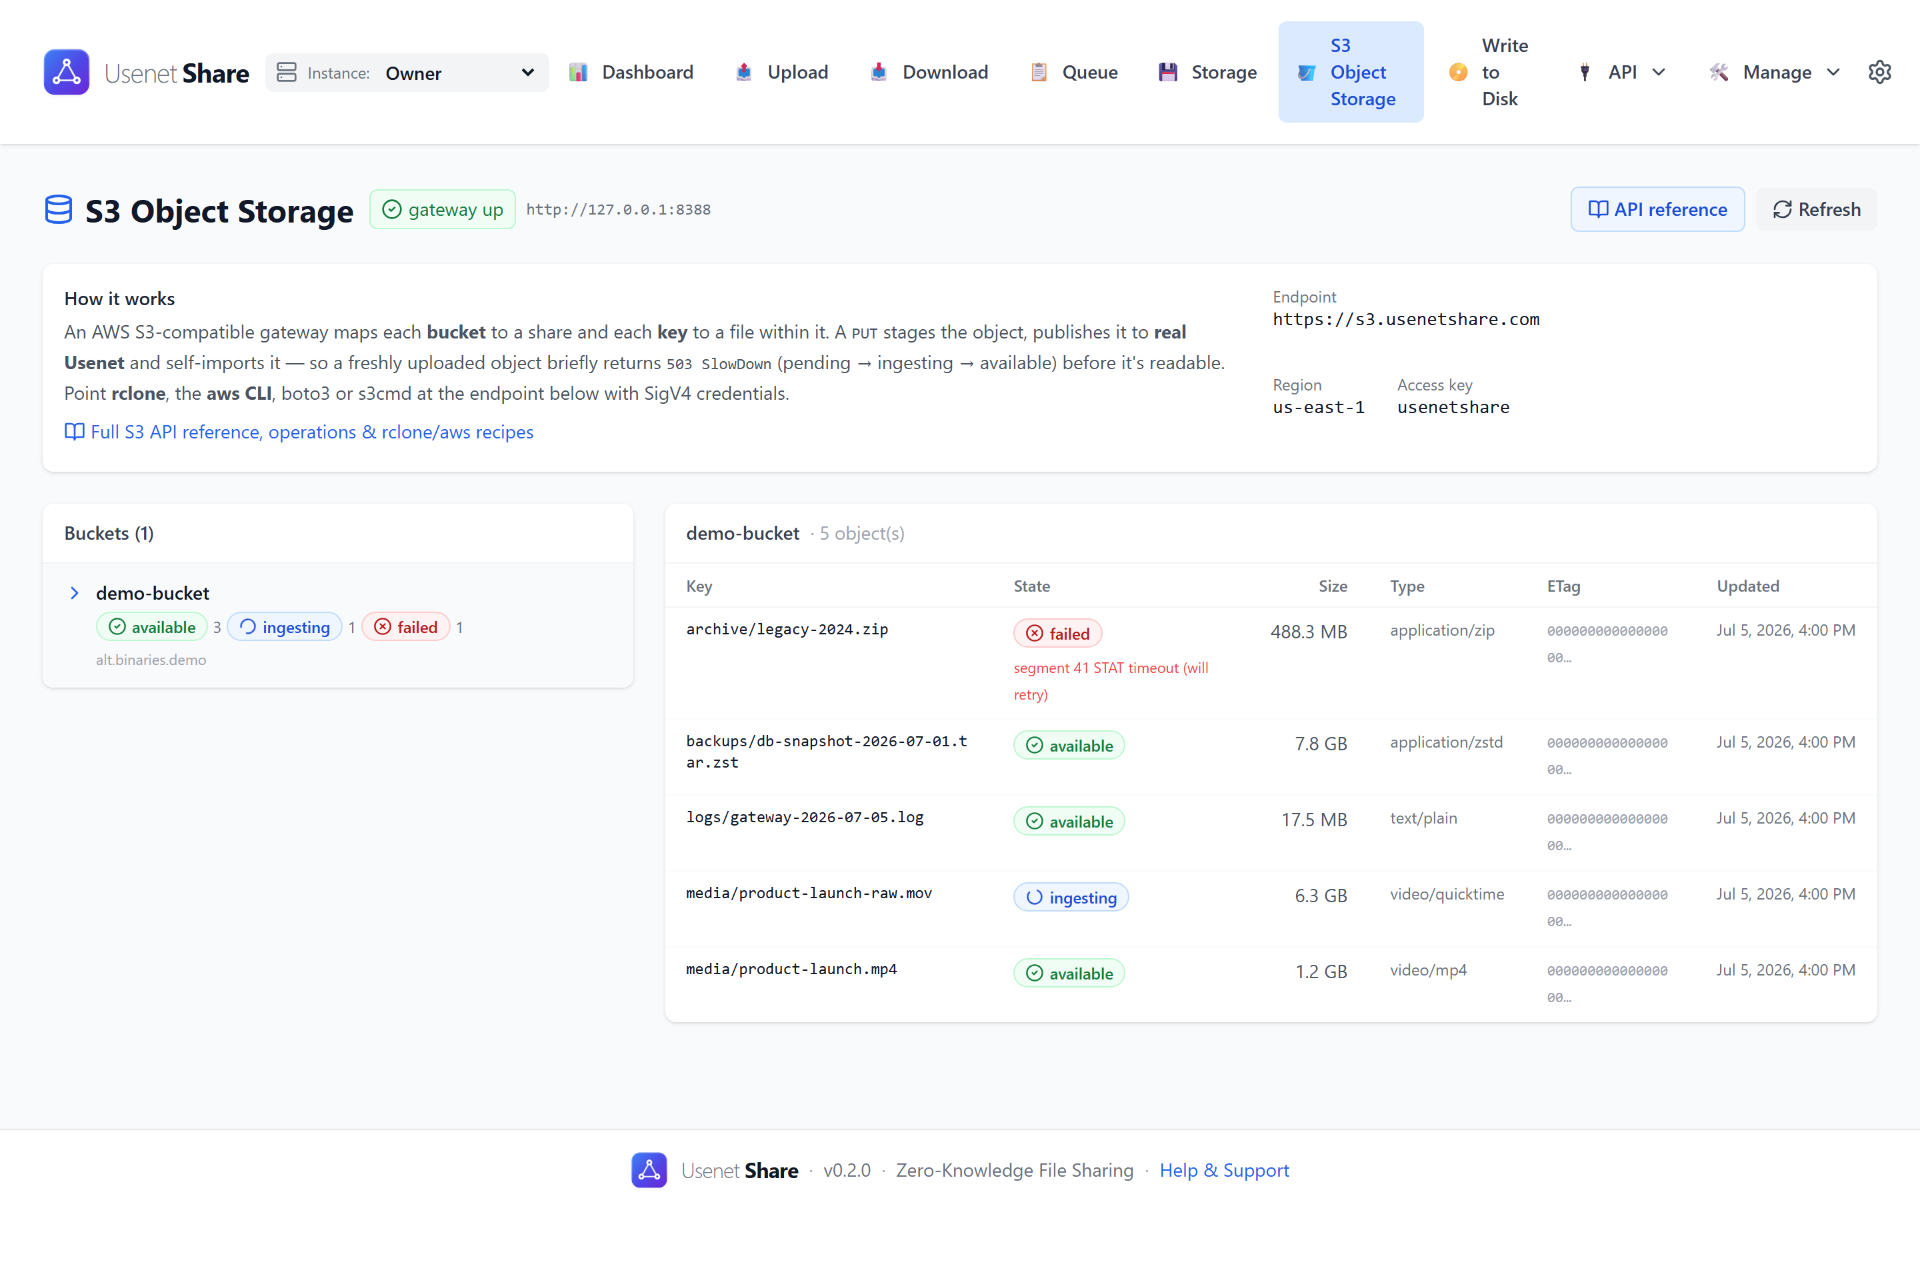Click the Usenet Share logo in the footer
Image resolution: width=1920 pixels, height=1274 pixels.
coord(649,1170)
